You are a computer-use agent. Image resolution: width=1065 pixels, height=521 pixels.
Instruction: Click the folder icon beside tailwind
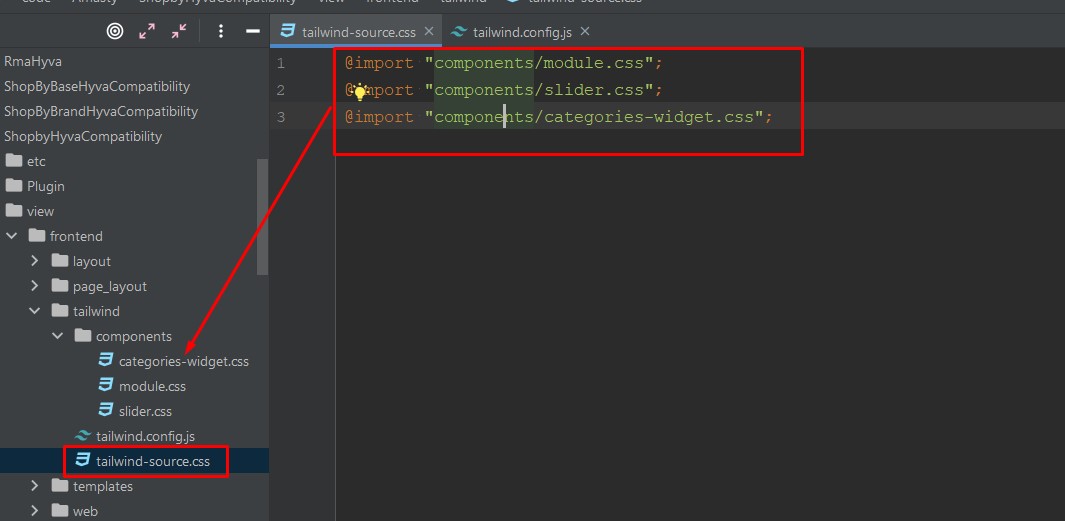point(60,311)
